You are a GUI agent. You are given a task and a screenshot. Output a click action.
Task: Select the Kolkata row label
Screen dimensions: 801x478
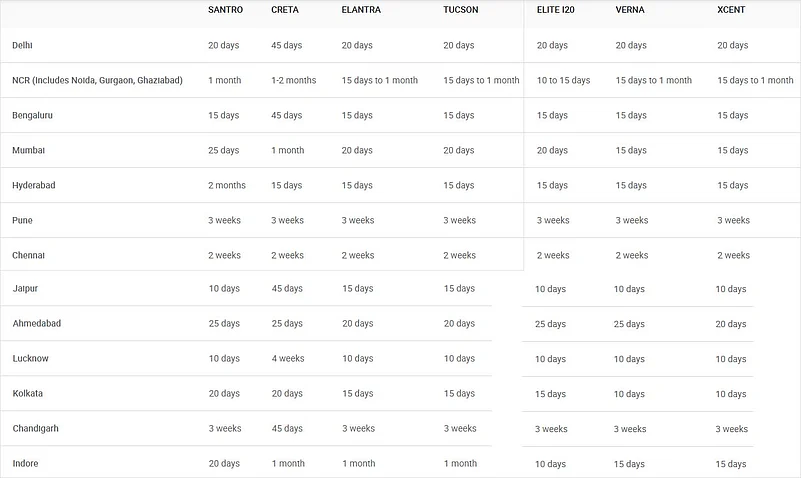[27, 393]
